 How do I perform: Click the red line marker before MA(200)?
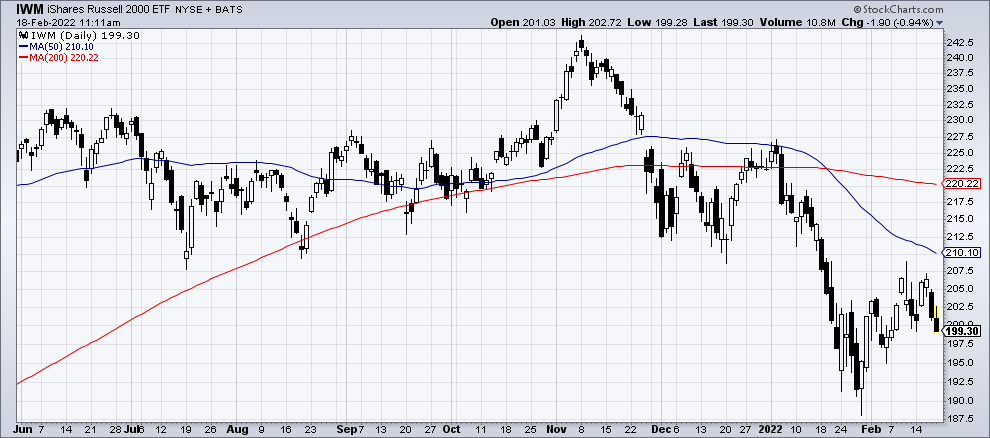(23, 57)
